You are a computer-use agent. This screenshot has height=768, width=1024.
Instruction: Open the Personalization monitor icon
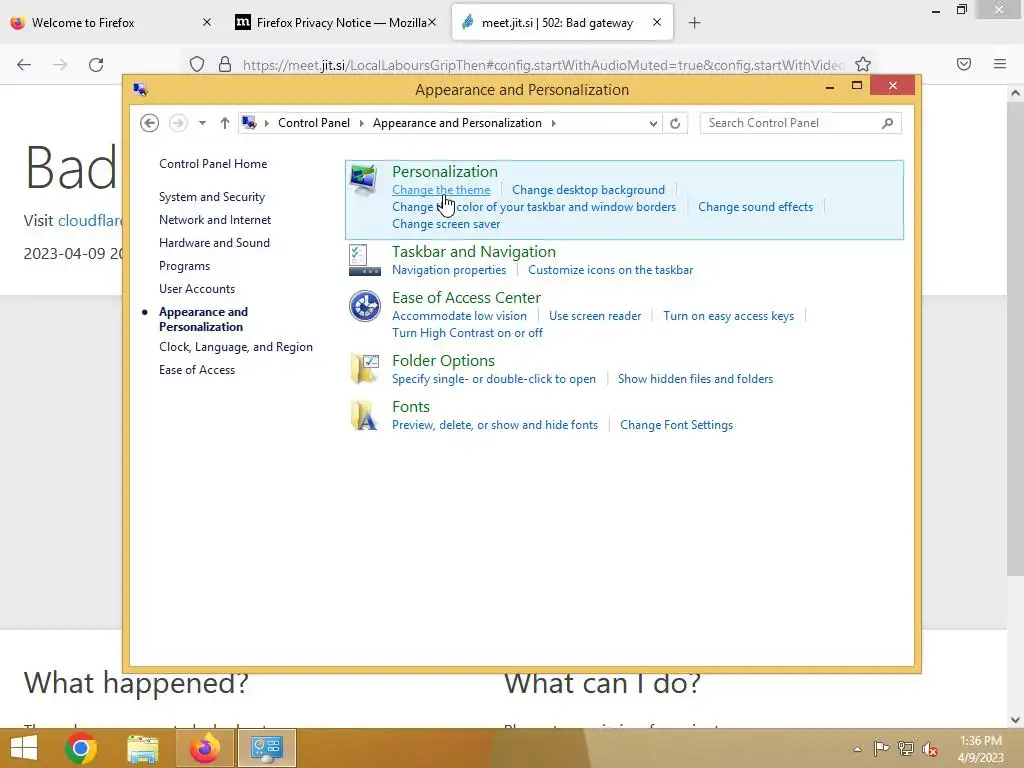(x=364, y=180)
